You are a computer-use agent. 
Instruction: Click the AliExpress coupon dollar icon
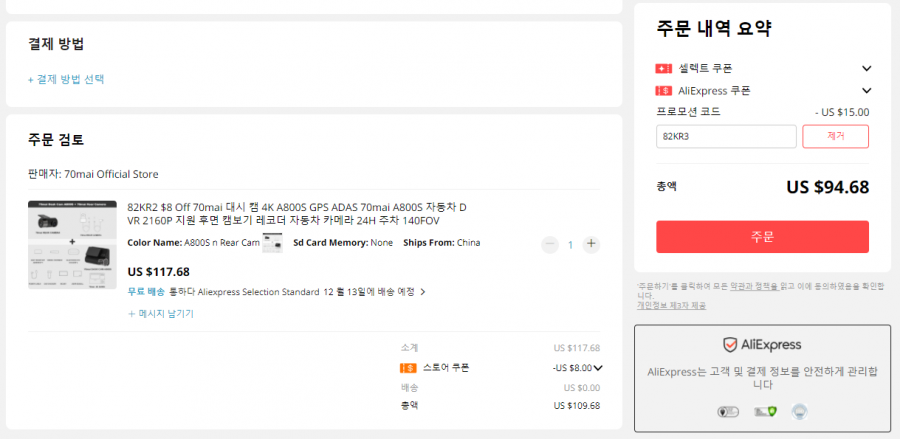(664, 91)
